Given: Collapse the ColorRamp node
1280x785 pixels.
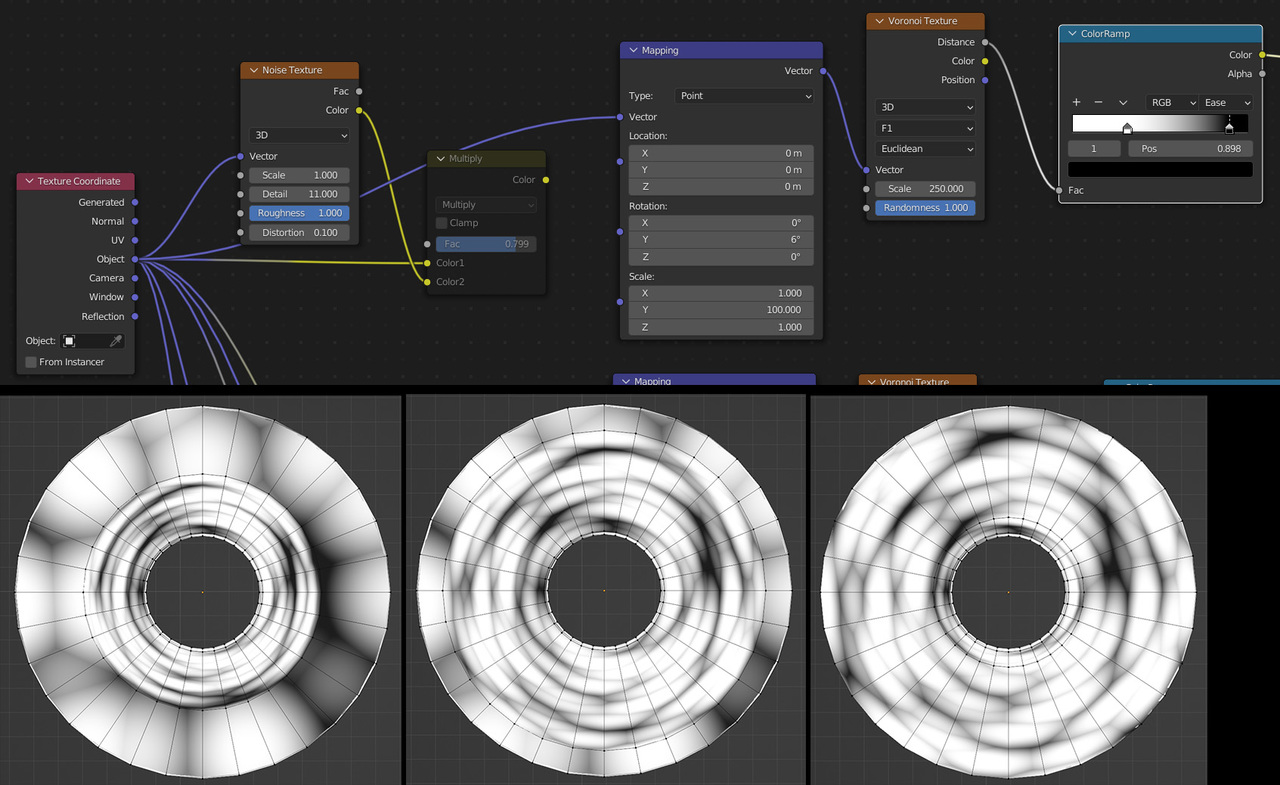Looking at the screenshot, I should point(1071,33).
